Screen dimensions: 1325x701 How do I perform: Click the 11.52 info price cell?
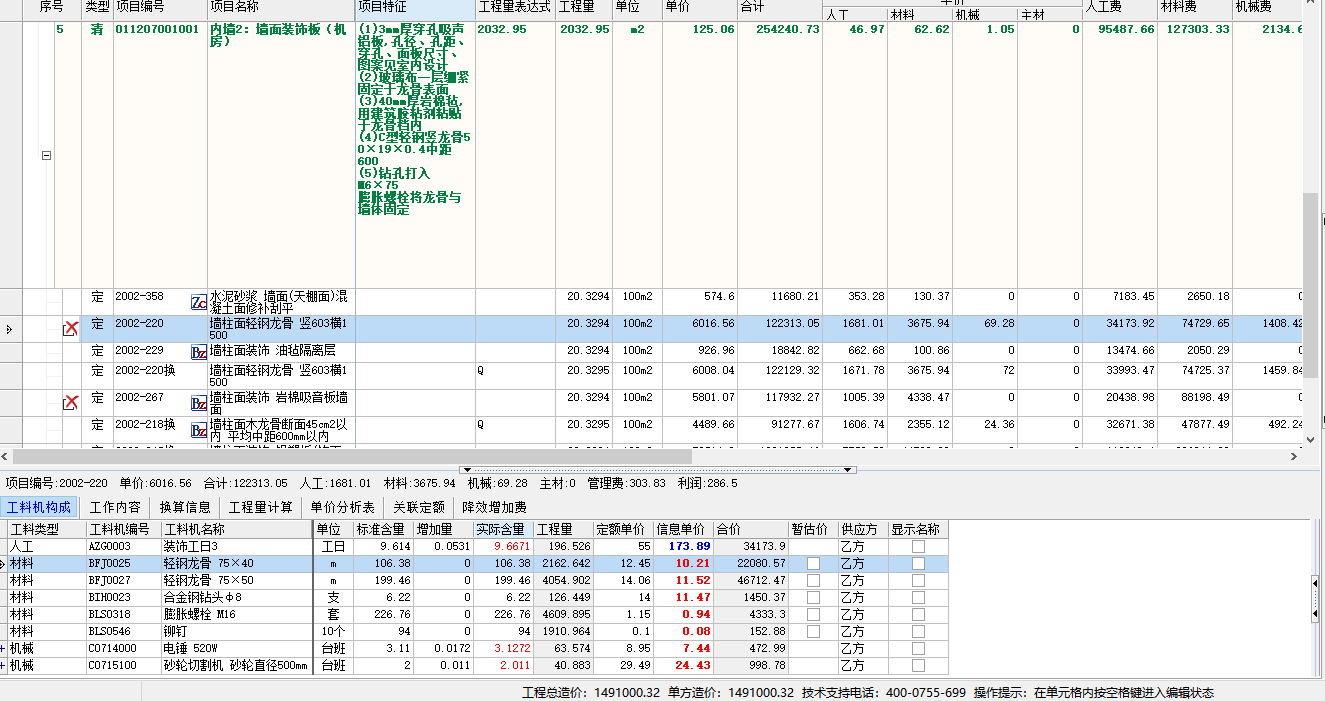pyautogui.click(x=683, y=580)
